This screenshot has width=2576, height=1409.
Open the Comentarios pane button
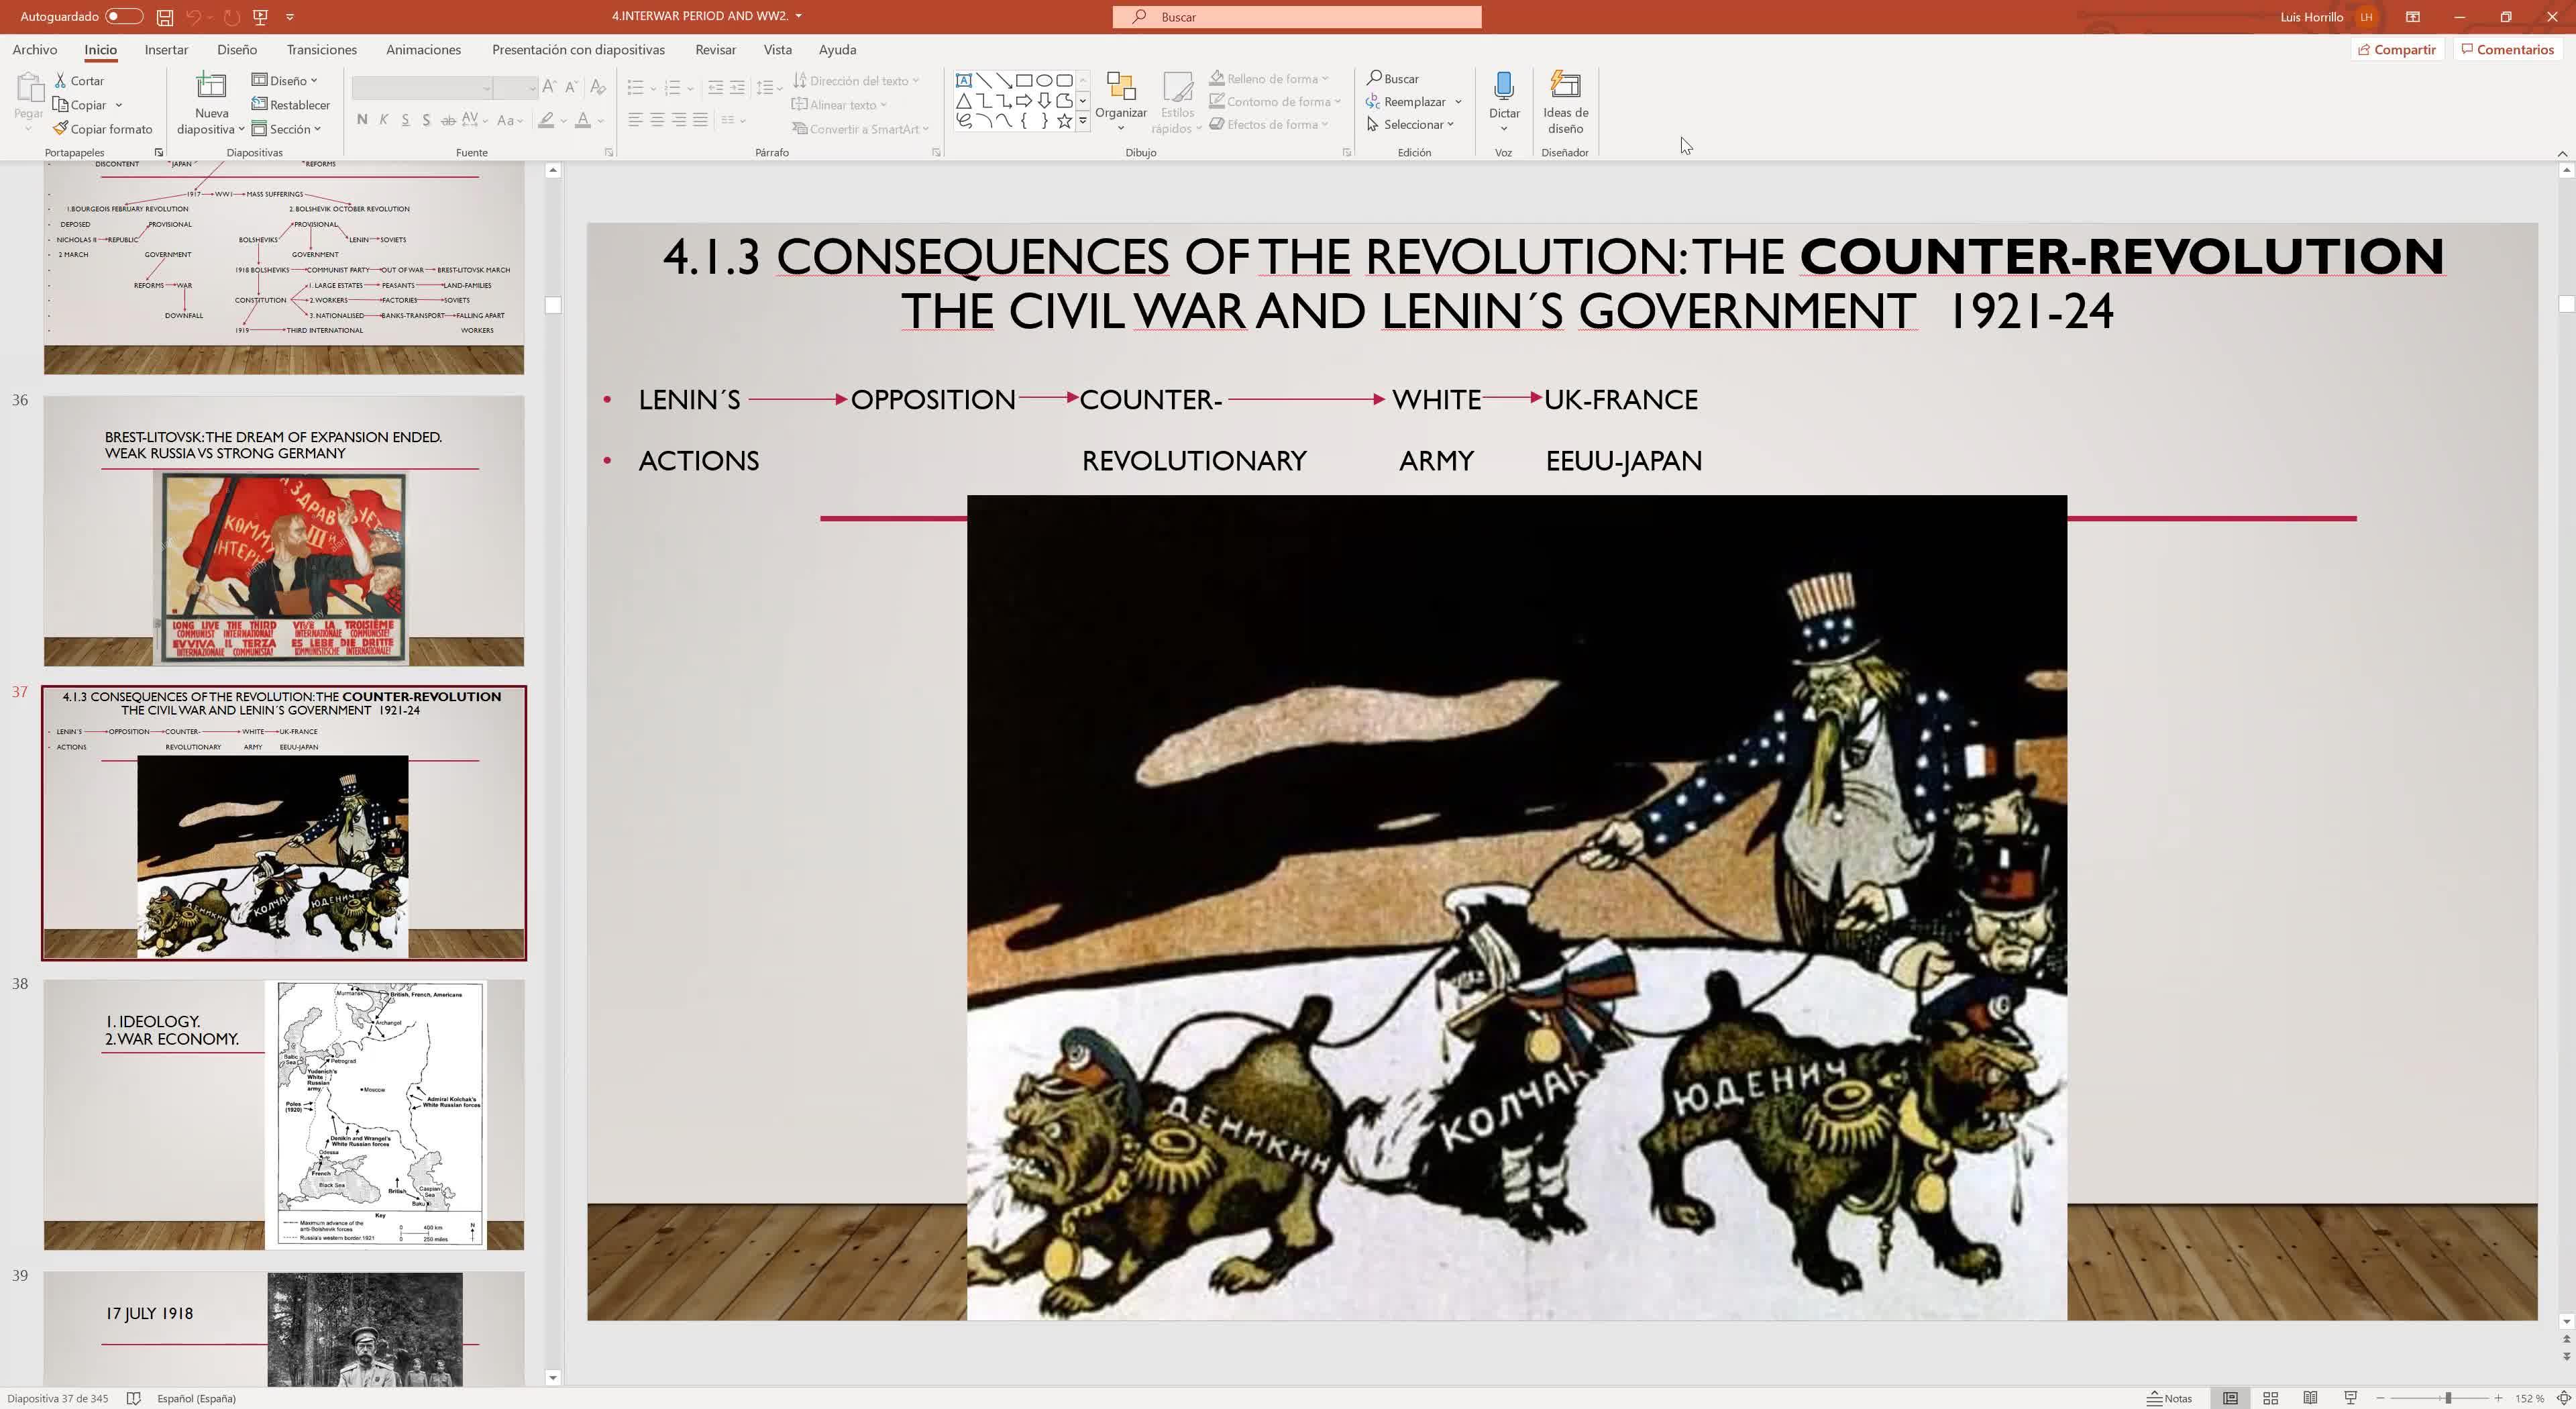click(x=2507, y=50)
